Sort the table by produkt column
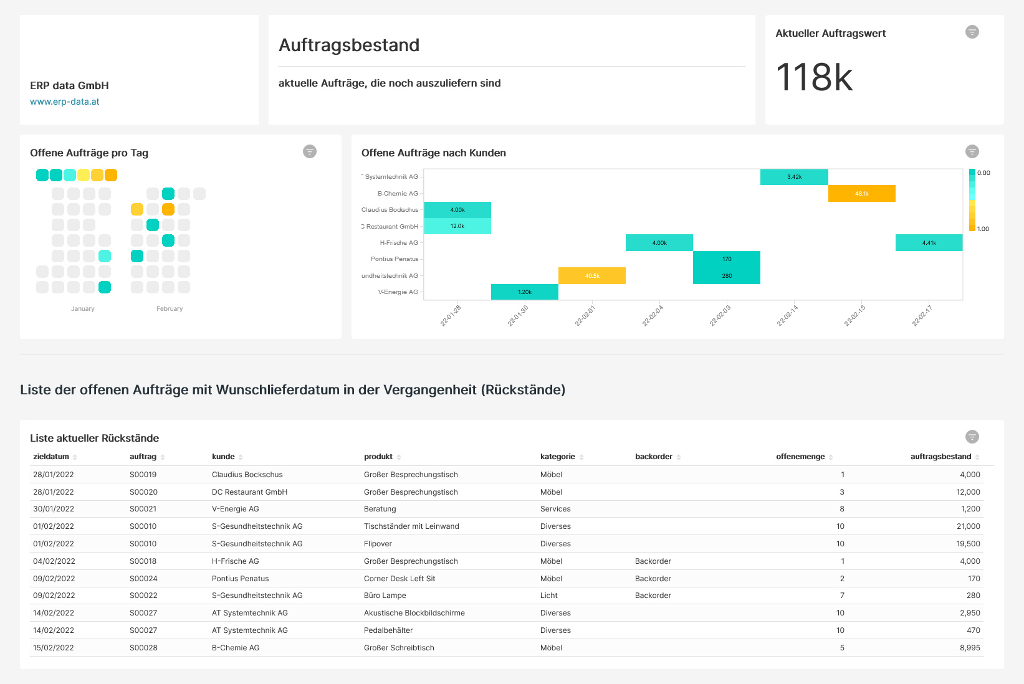This screenshot has height=684, width=1024. [399, 455]
